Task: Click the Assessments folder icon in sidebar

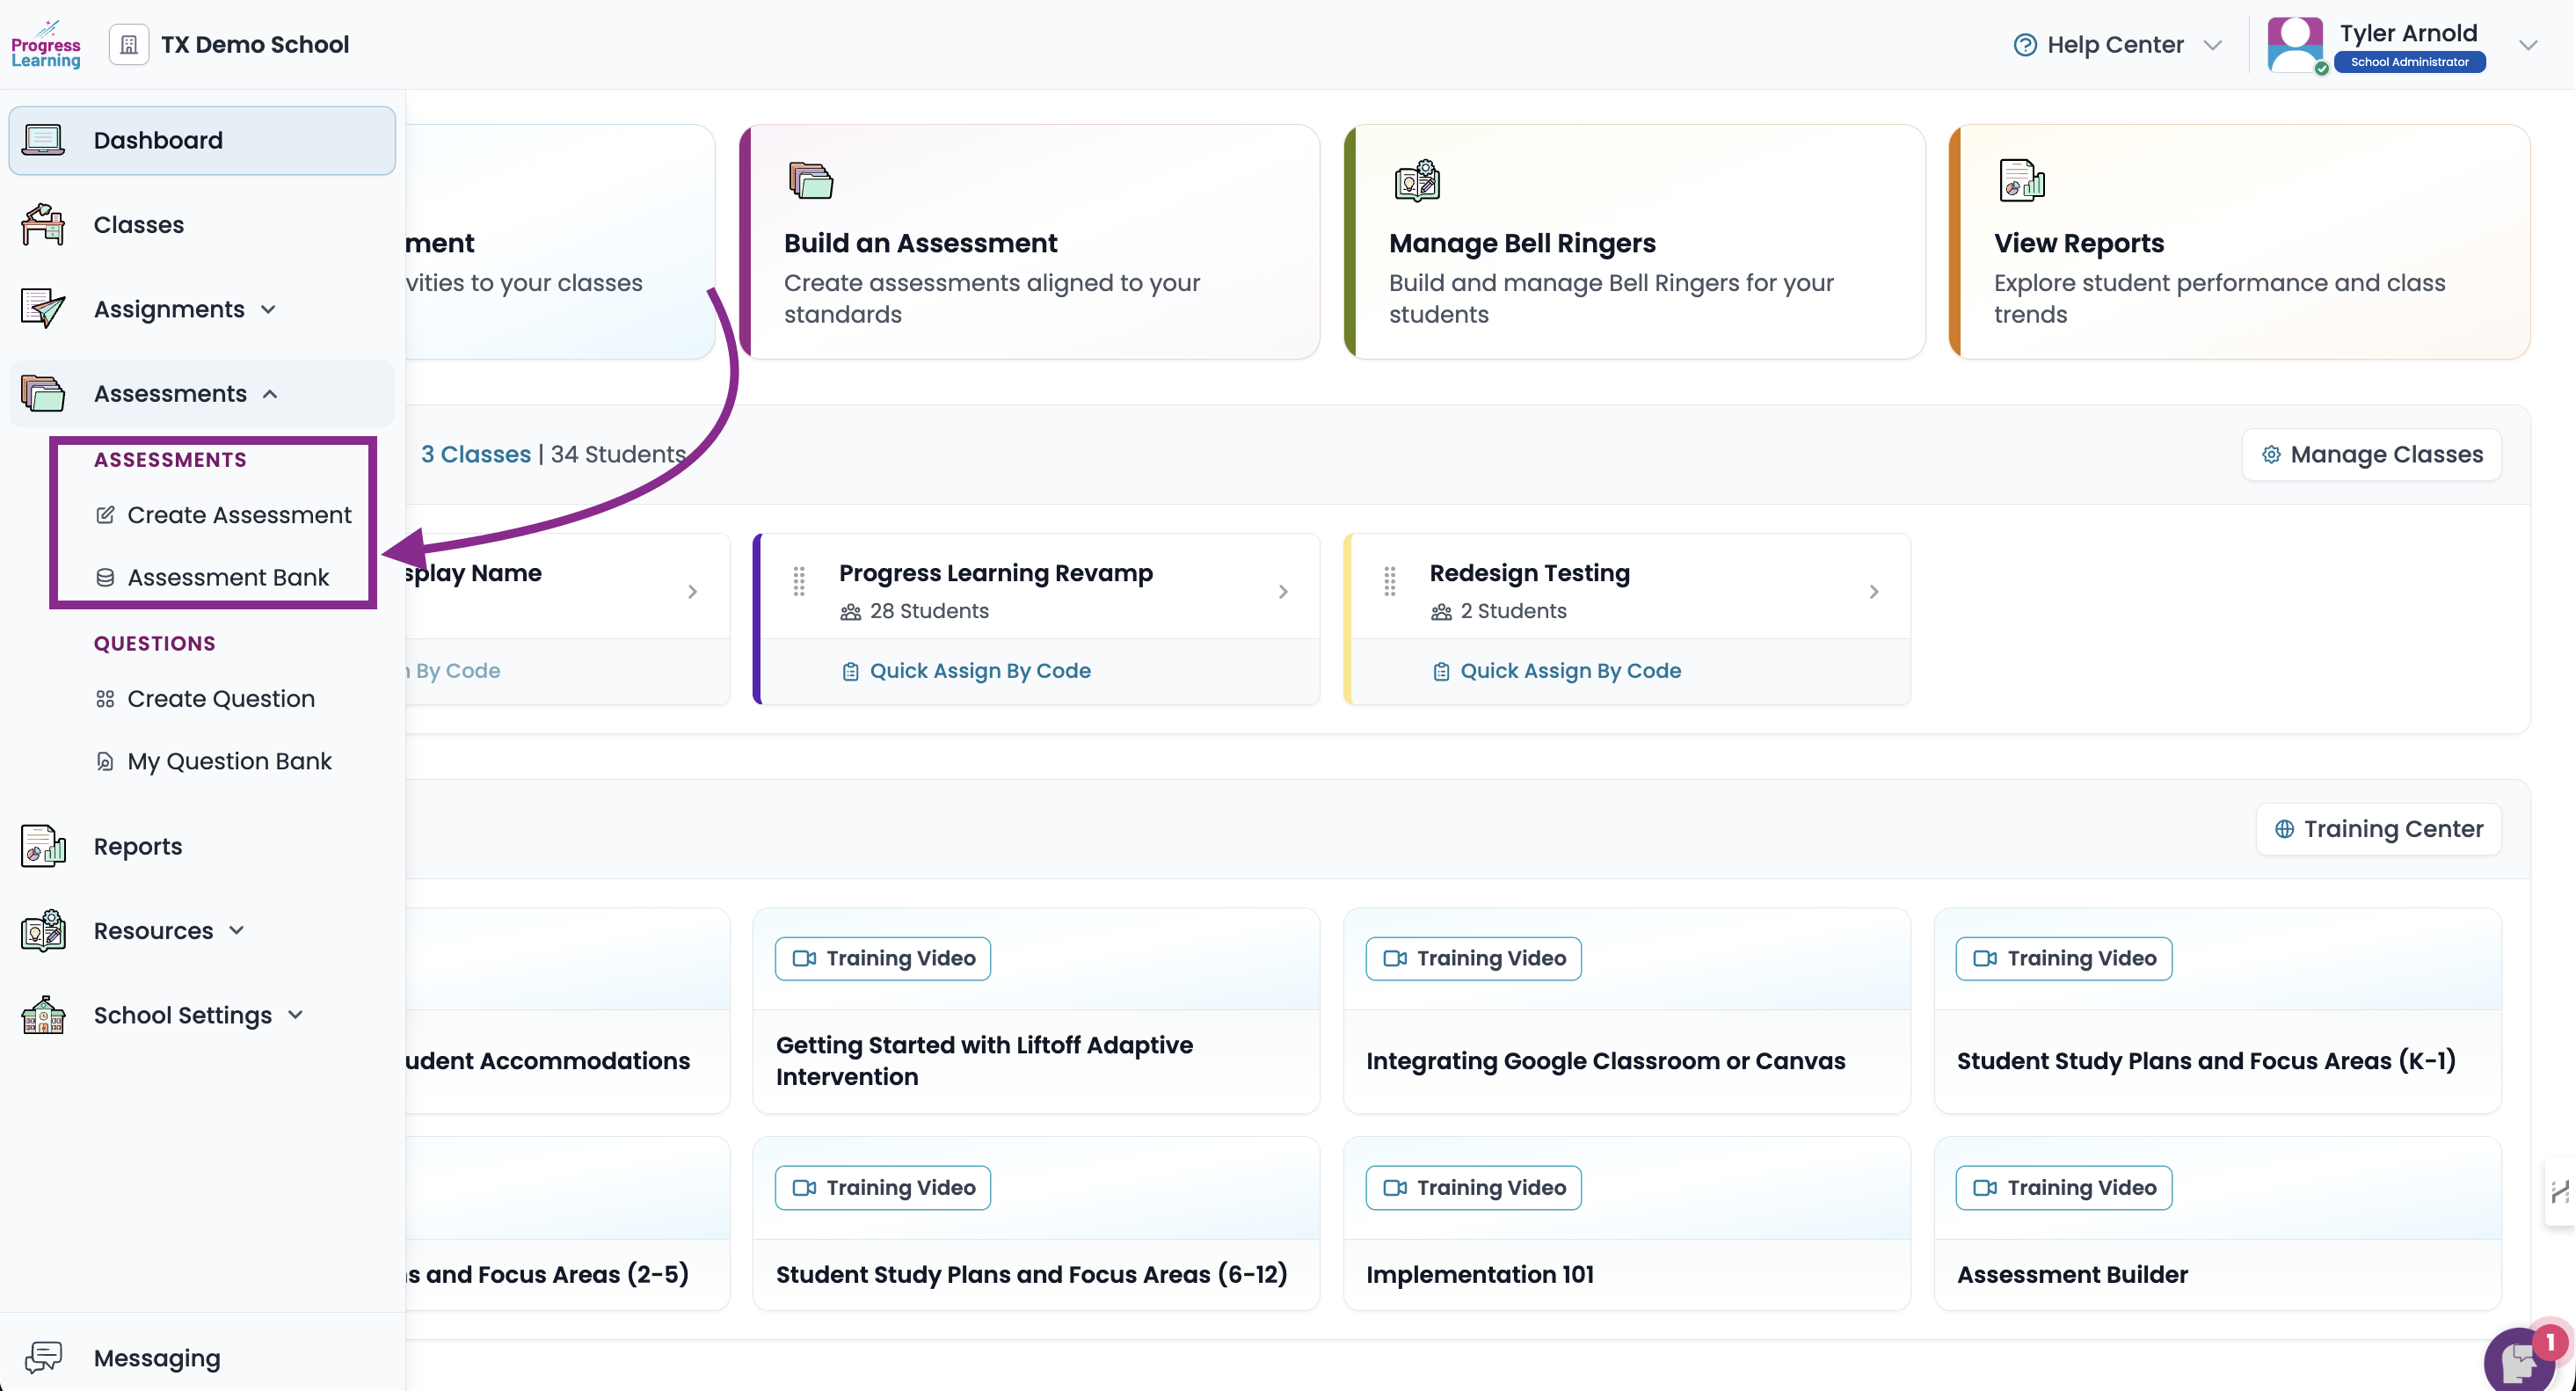Action: (43, 394)
